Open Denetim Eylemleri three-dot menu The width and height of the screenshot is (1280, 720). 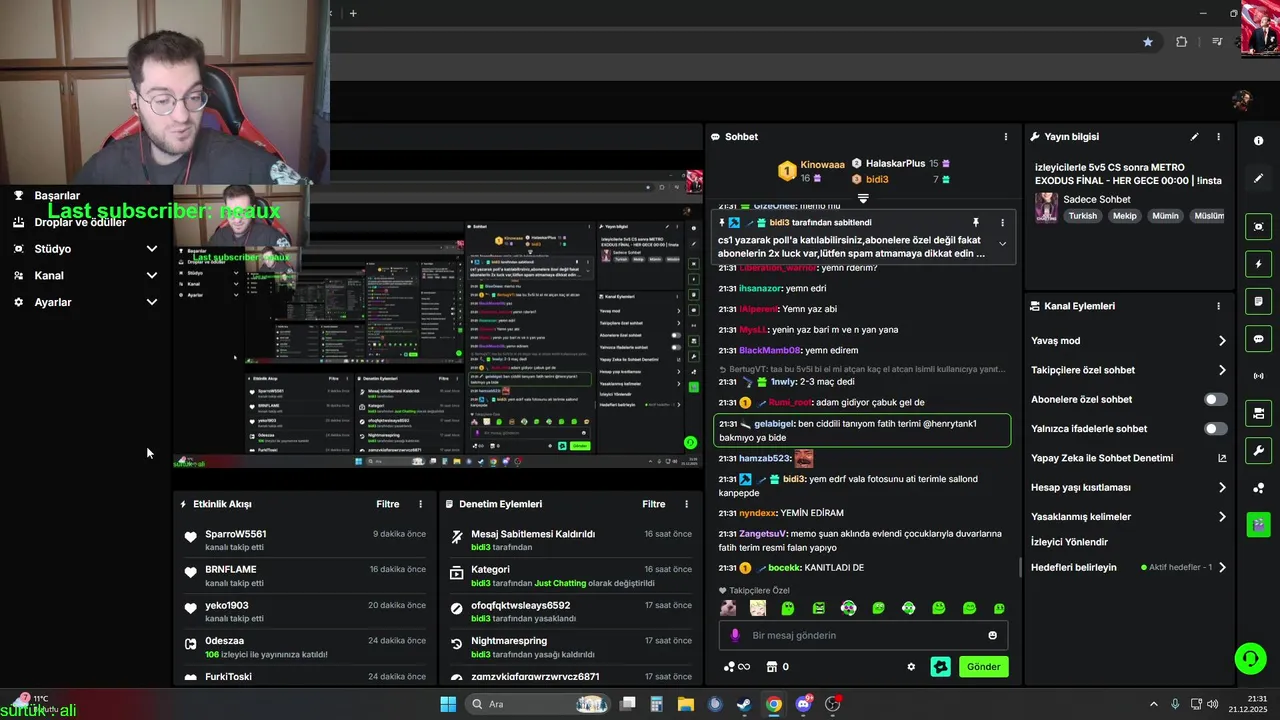point(686,504)
